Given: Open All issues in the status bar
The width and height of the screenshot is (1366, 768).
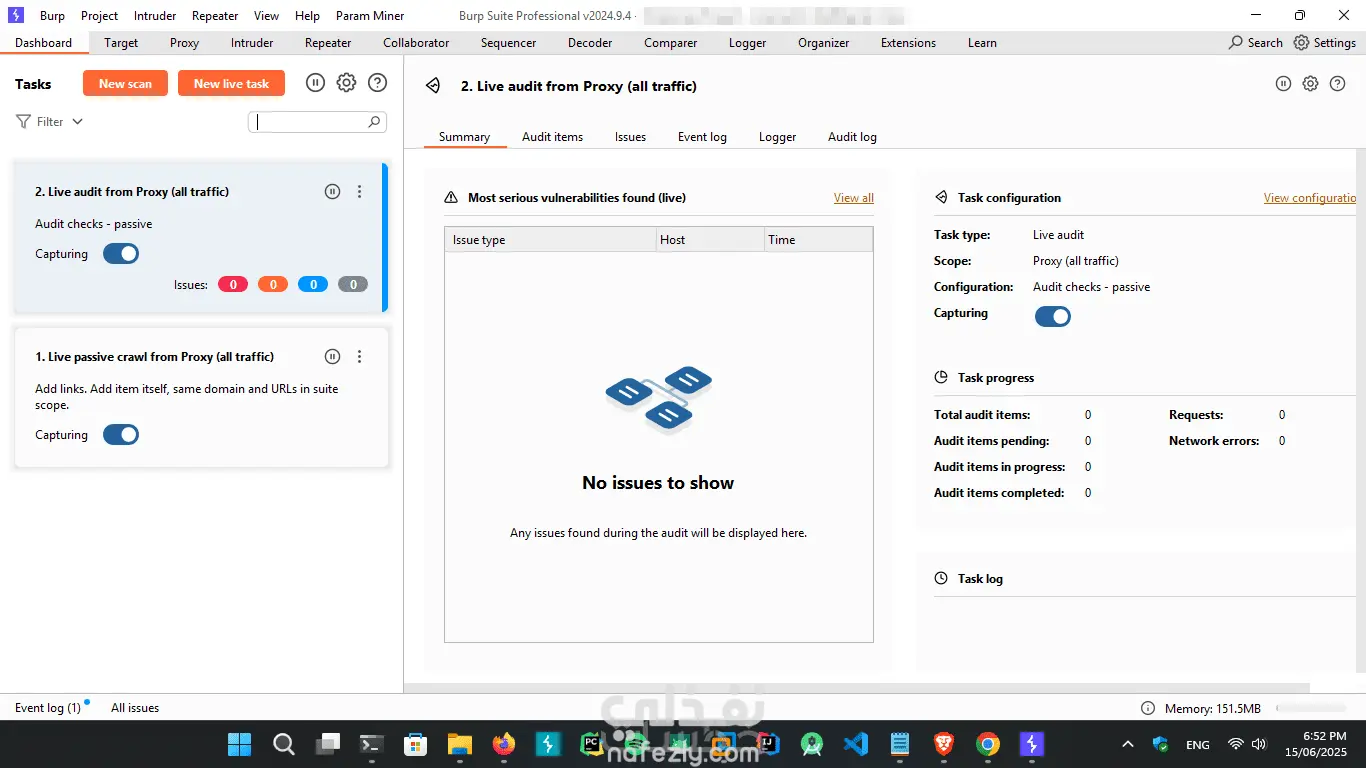Looking at the screenshot, I should coord(135,708).
